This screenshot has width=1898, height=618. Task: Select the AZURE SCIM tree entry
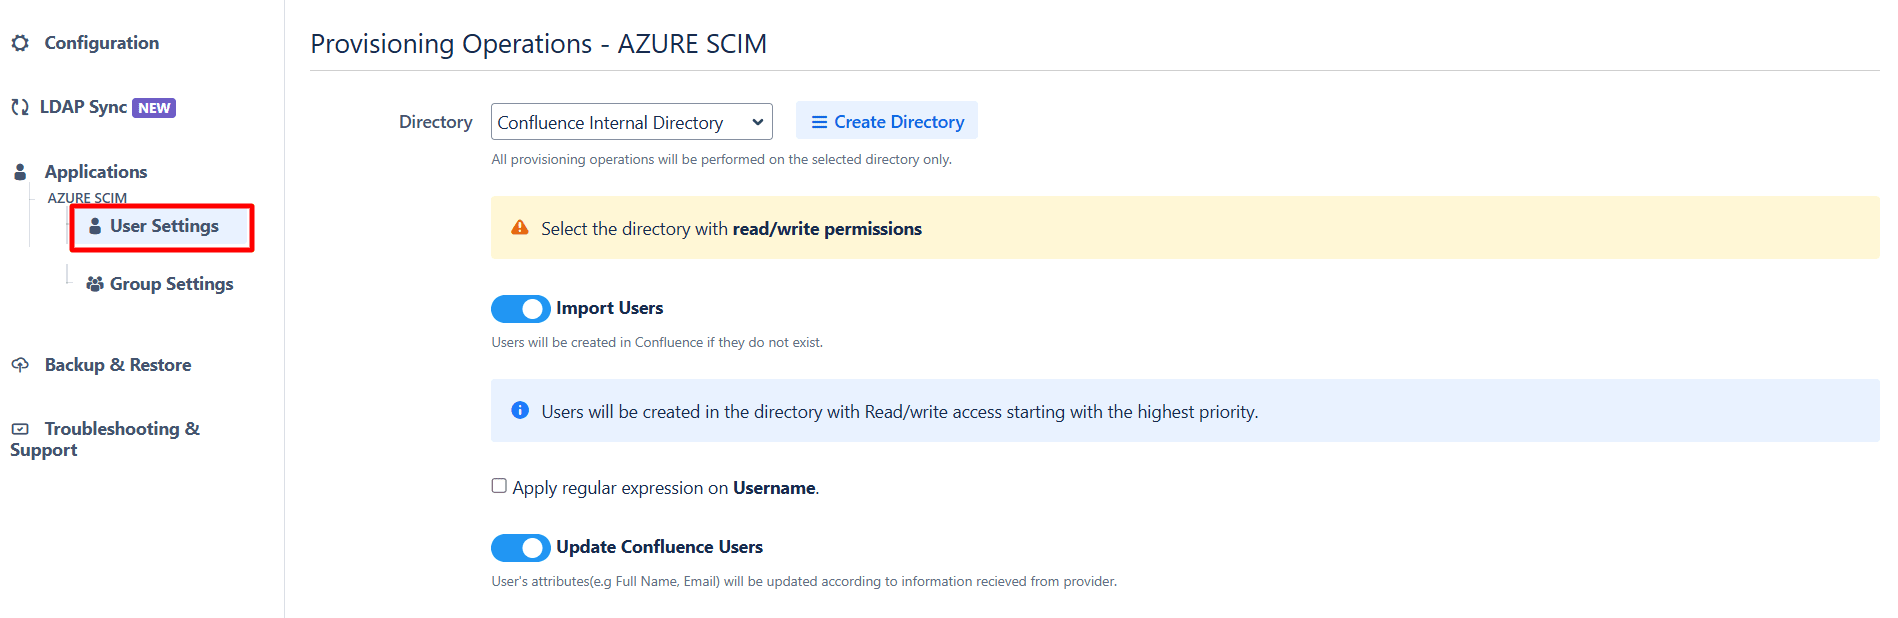click(x=87, y=198)
